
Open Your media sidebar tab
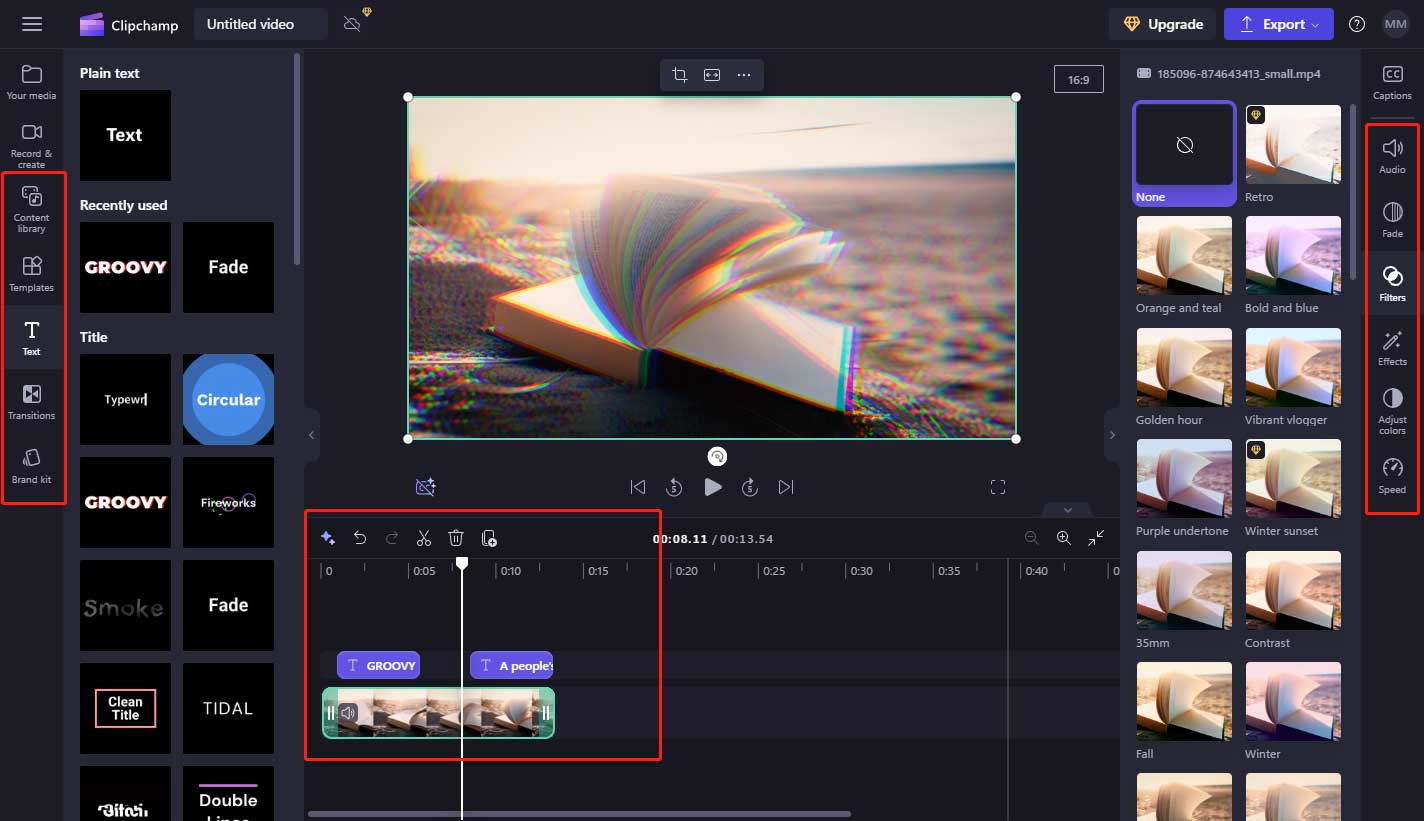pyautogui.click(x=31, y=82)
